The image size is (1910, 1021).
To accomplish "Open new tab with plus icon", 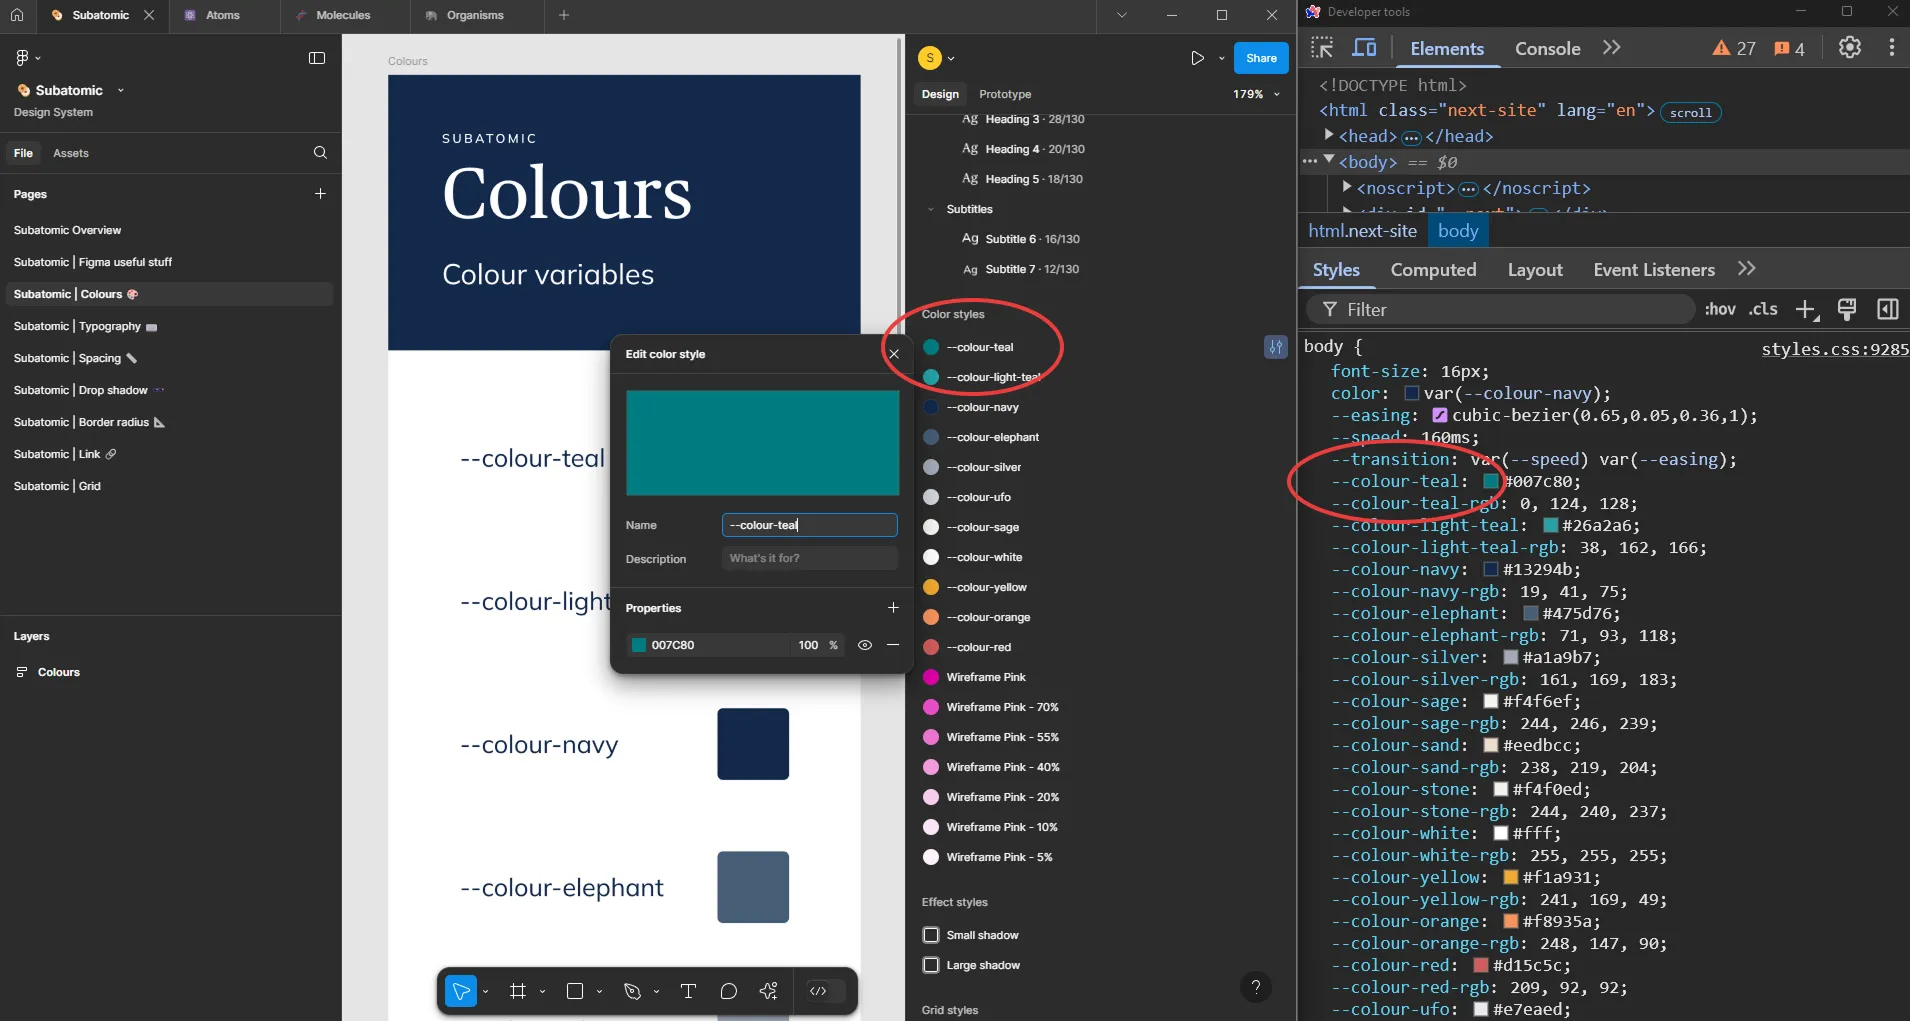I will [x=564, y=15].
